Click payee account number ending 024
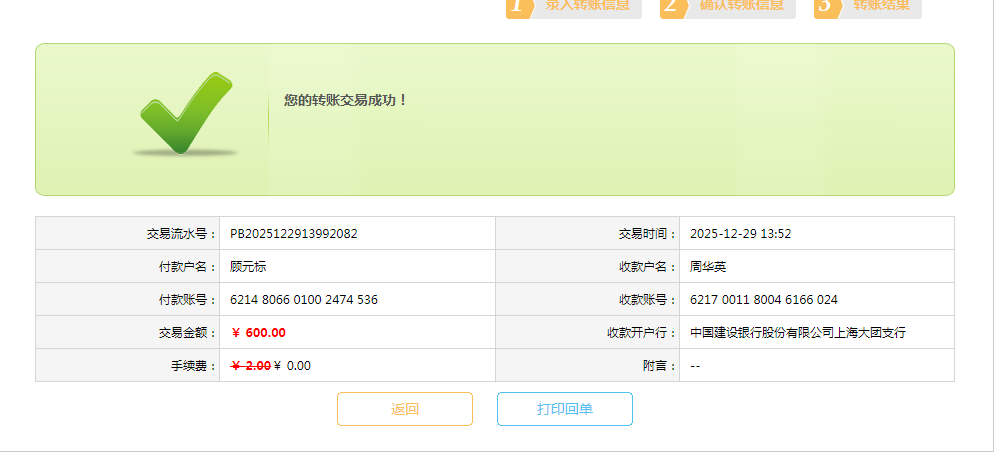The height and width of the screenshot is (455, 995). [x=764, y=300]
